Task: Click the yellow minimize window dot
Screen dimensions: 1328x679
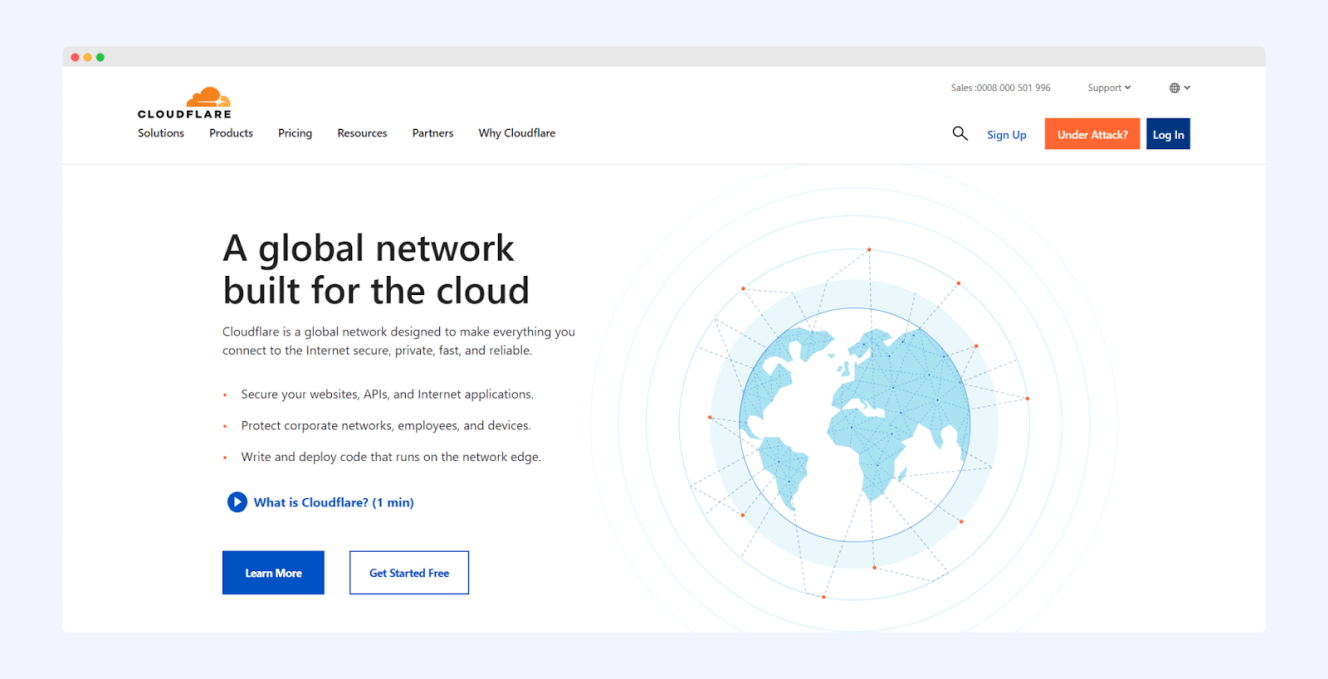Action: tap(88, 57)
